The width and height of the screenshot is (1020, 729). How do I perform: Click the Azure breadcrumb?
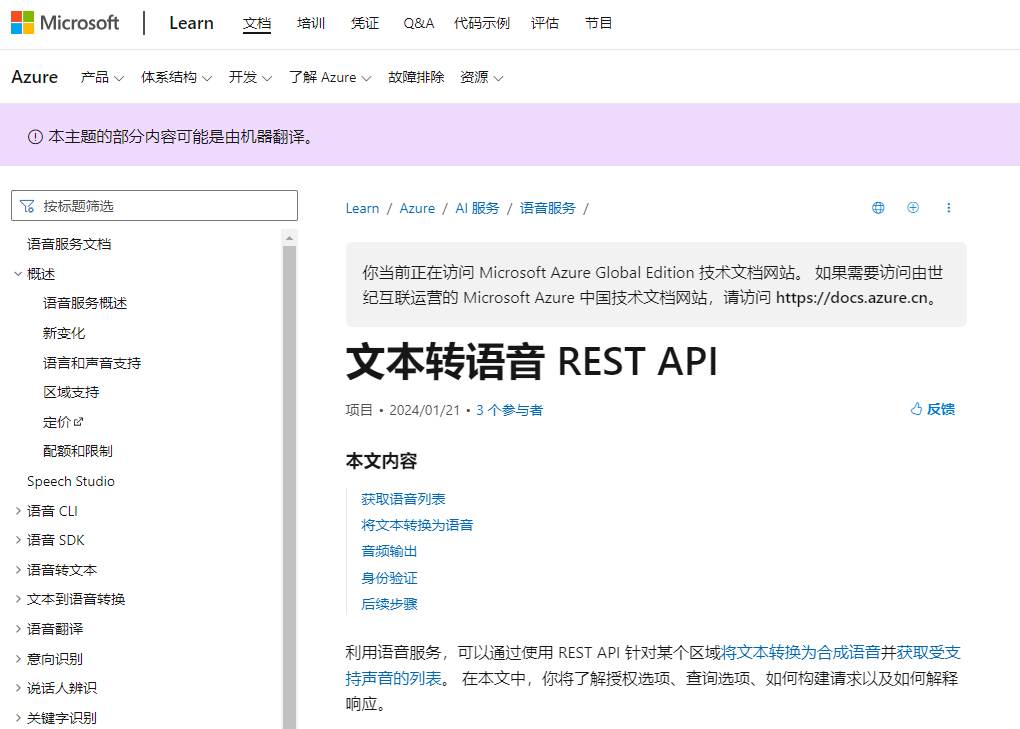tap(417, 208)
